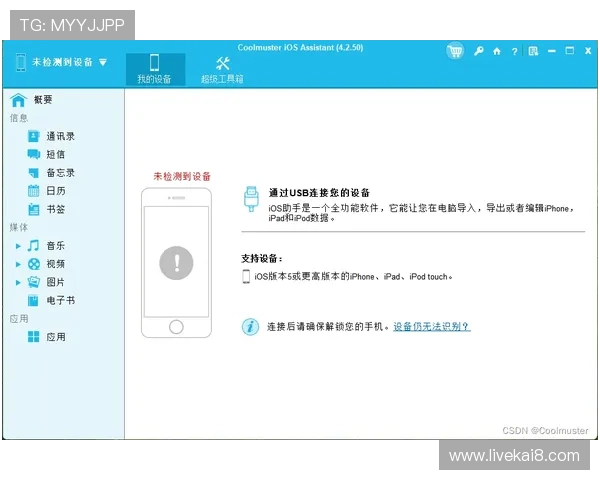The width and height of the screenshot is (600, 480).
Task: Select 图片 in the sidebar
Action: pos(55,282)
